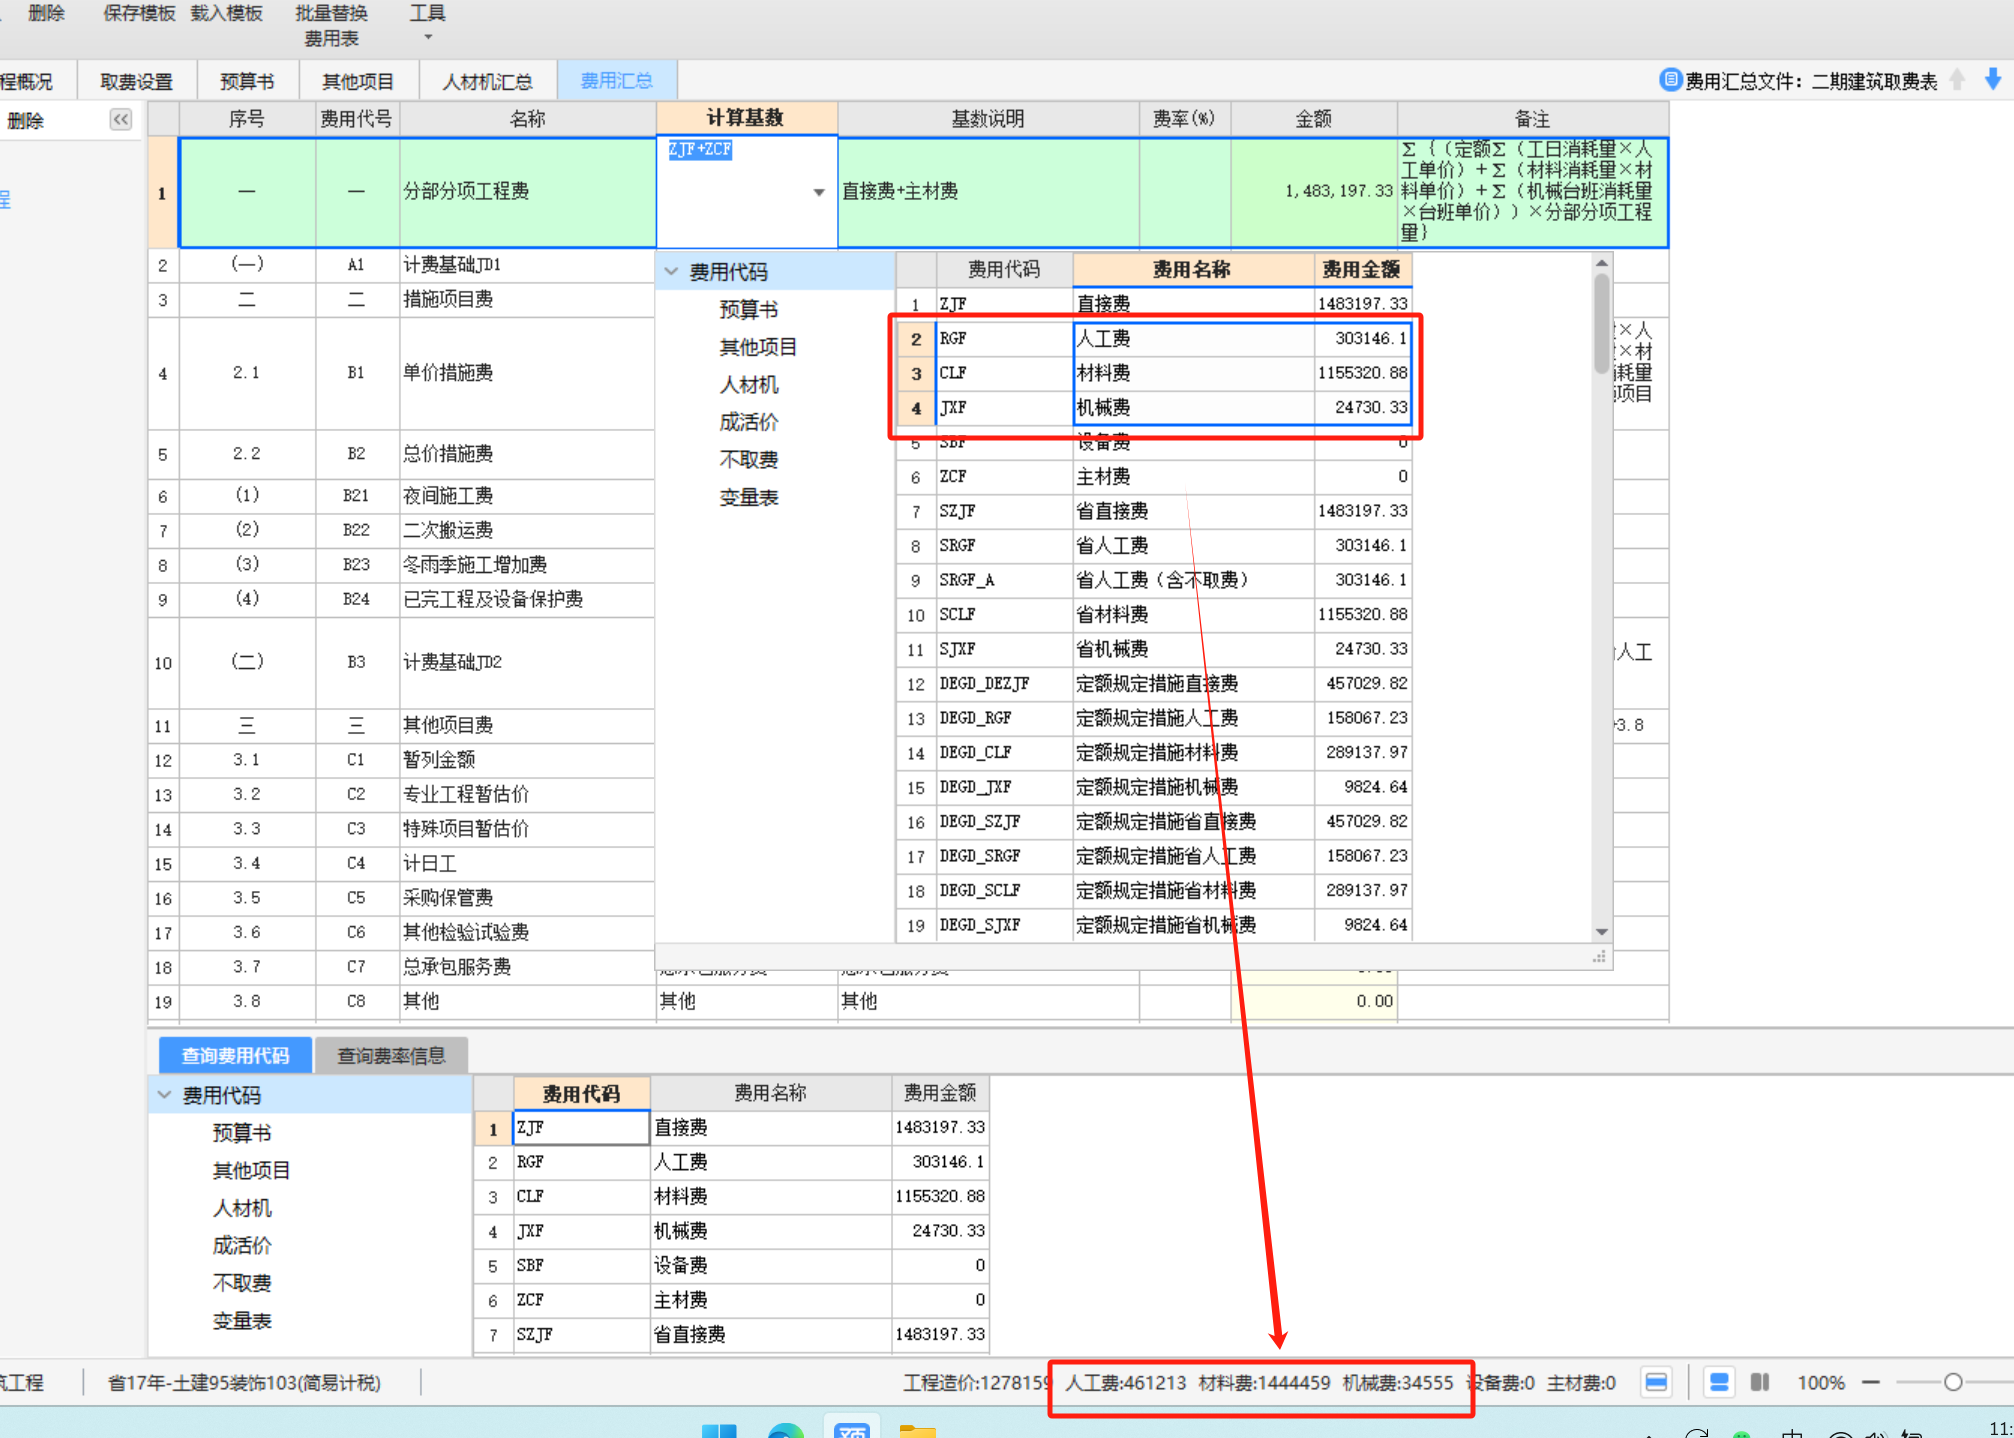Click 删除 in the top toolbar
This screenshot has width=2014, height=1438.
47,13
